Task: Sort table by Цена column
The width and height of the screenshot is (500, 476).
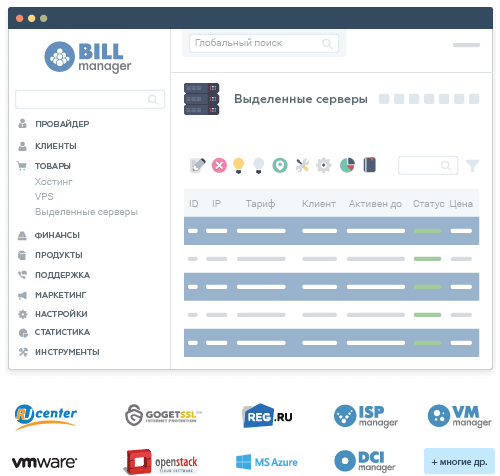Action: tap(461, 204)
